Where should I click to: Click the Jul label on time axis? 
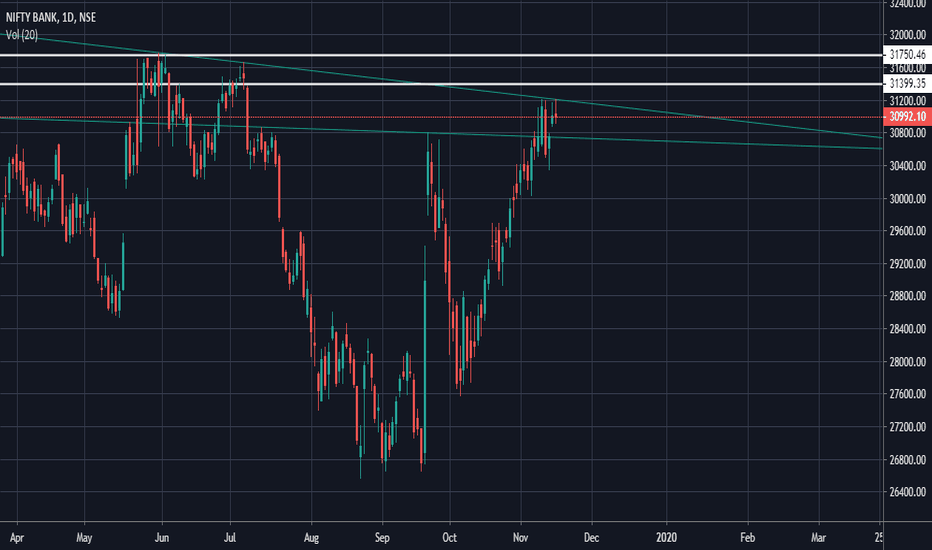230,538
